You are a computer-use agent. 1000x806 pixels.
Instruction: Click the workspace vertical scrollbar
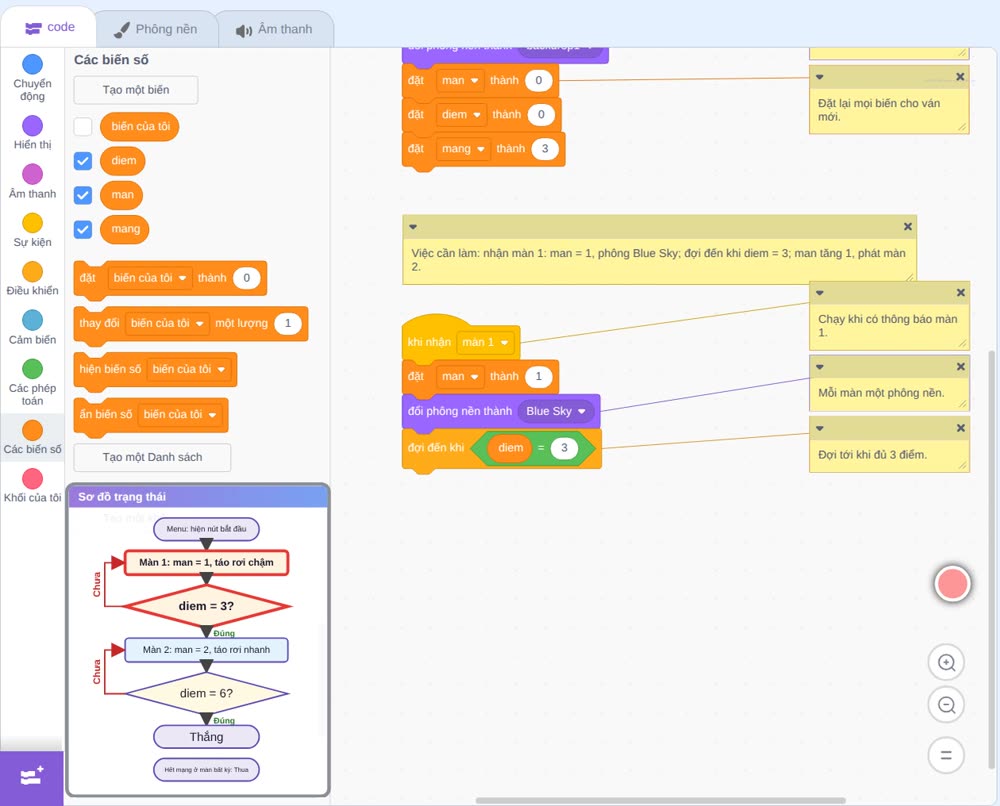992,559
